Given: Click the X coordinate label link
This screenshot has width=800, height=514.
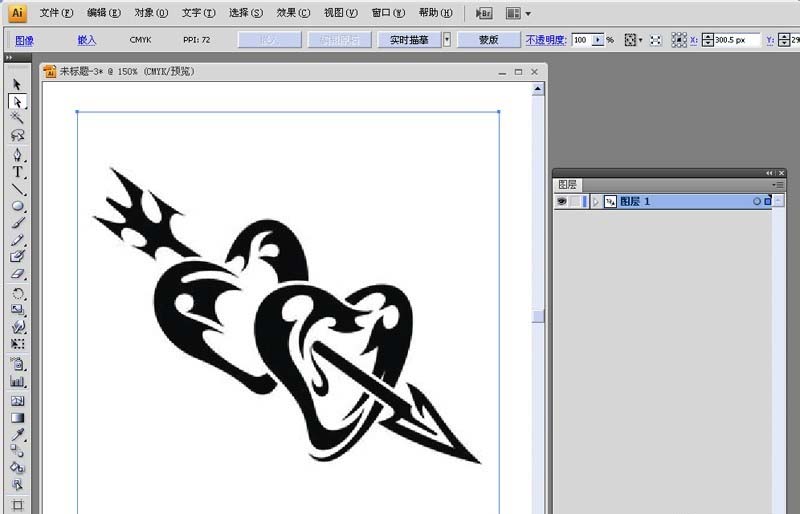Looking at the screenshot, I should click(x=694, y=40).
